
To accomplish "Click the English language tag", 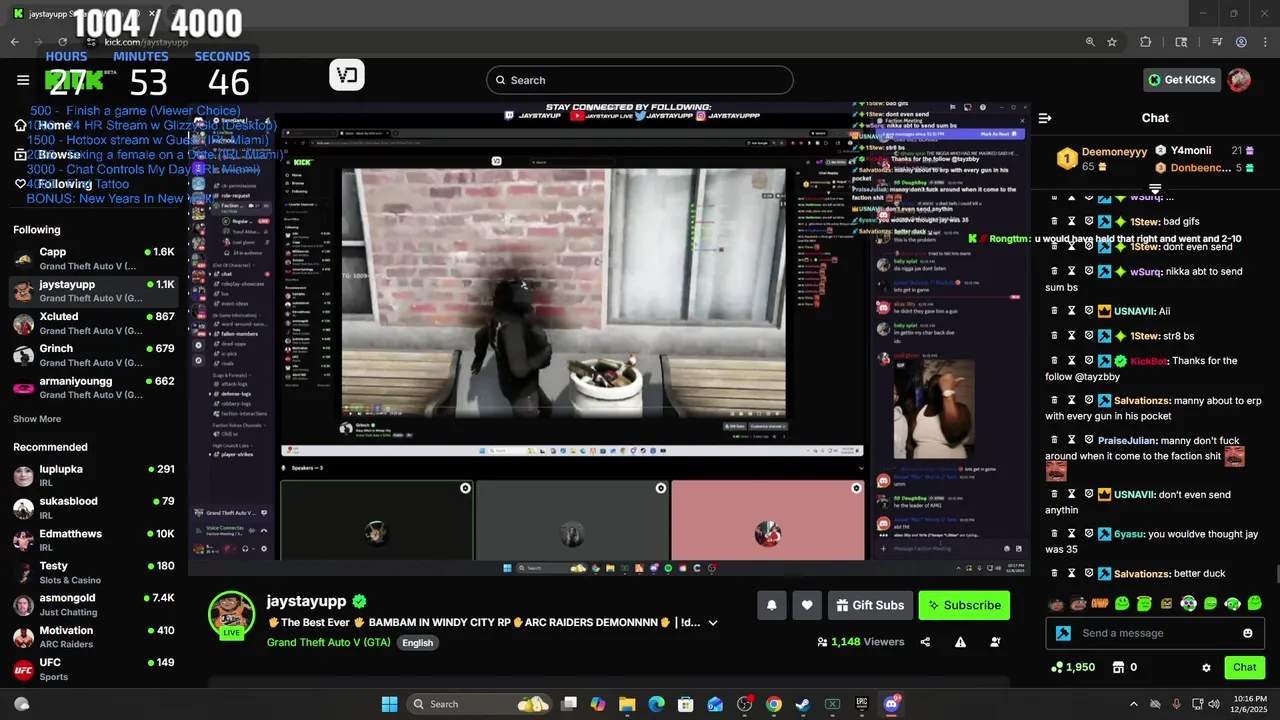I will tap(418, 643).
